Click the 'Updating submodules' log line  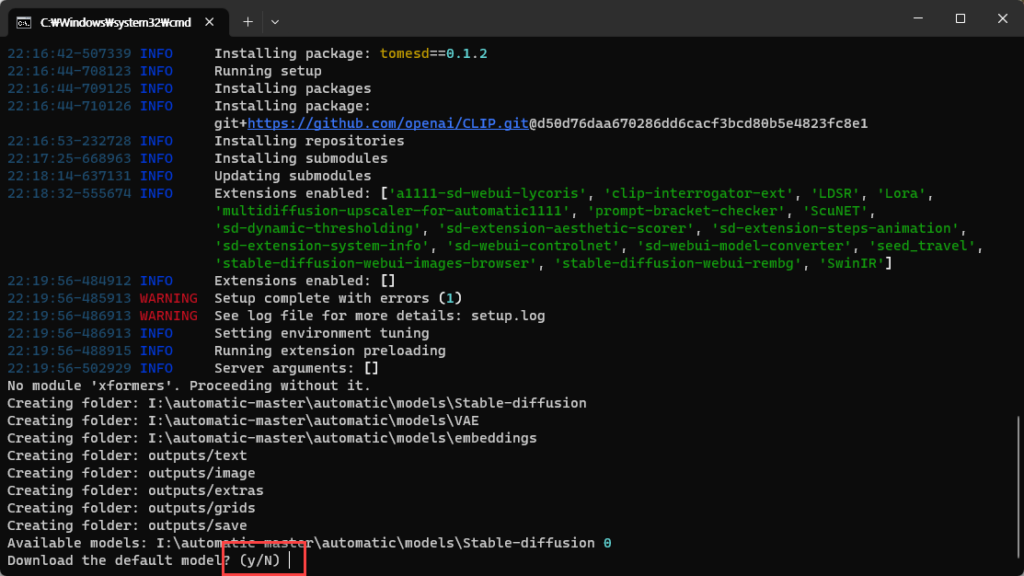[293, 176]
